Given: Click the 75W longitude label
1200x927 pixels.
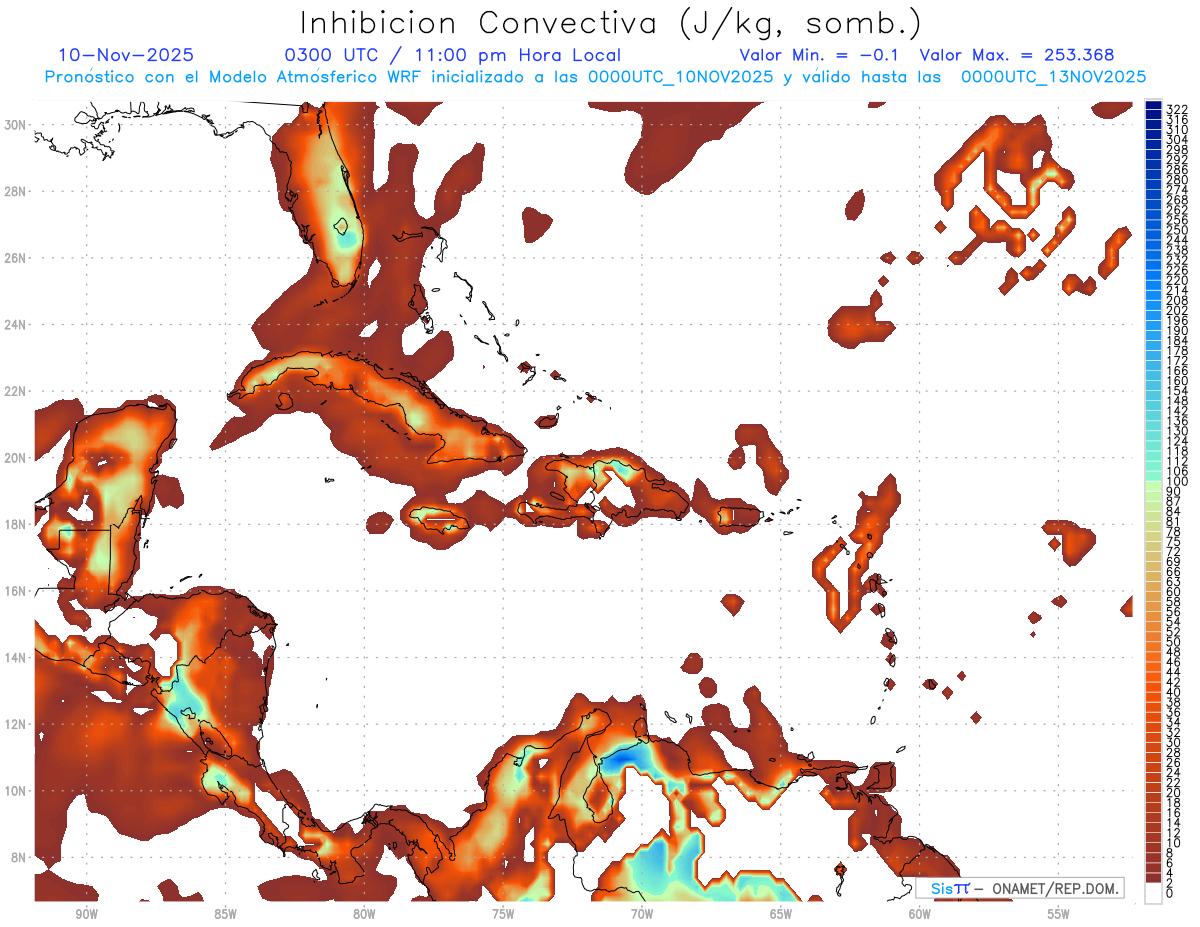Looking at the screenshot, I should coord(503,914).
